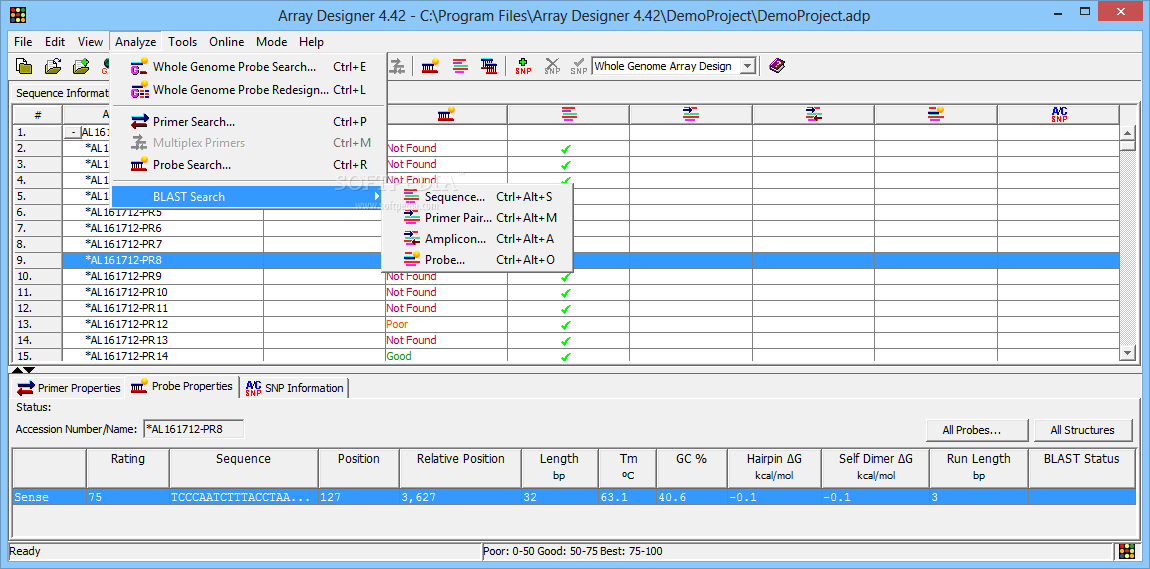Click the probe column header icon in grid
1150x569 pixels.
tap(447, 114)
